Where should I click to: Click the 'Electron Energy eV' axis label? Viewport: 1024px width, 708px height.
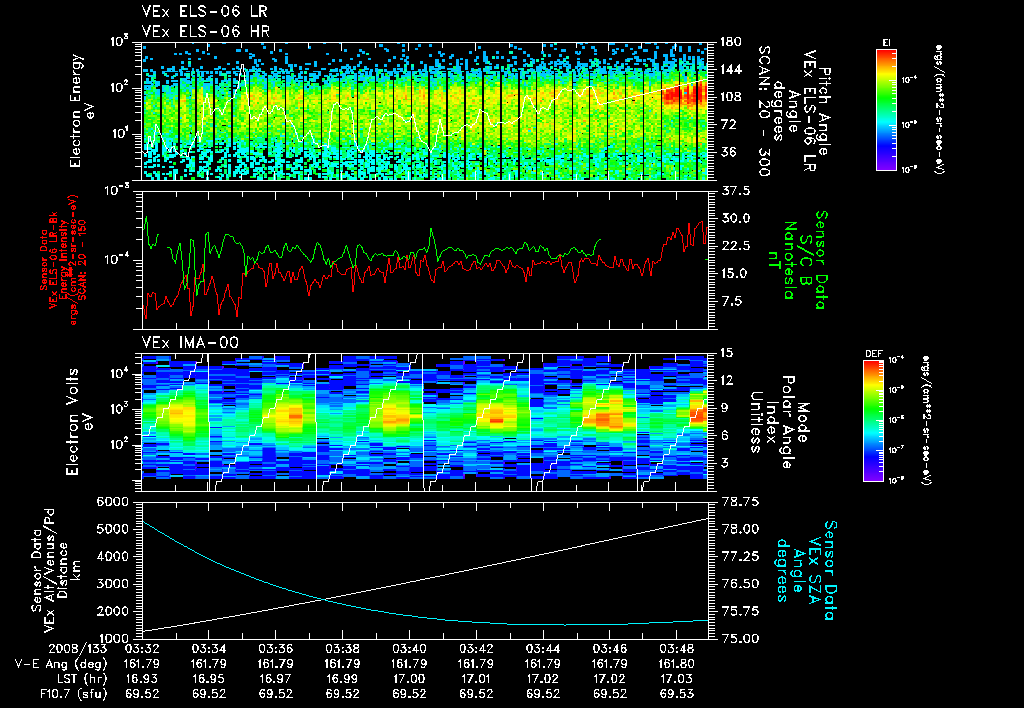pos(83,111)
